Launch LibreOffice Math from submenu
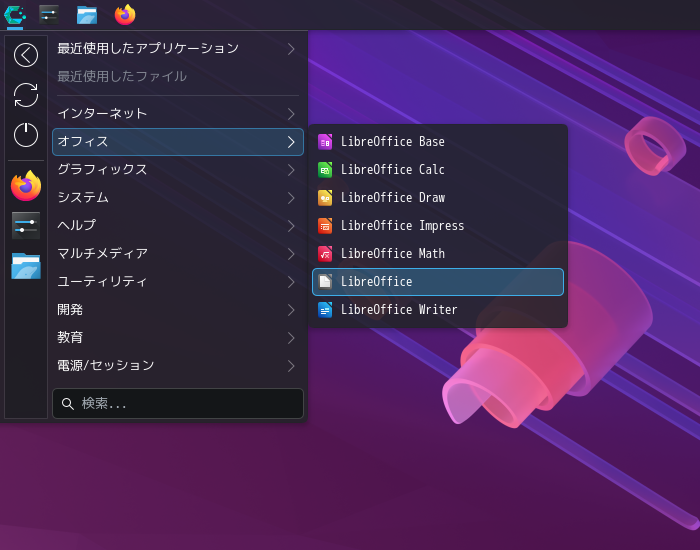The height and width of the screenshot is (550, 700). click(x=438, y=254)
